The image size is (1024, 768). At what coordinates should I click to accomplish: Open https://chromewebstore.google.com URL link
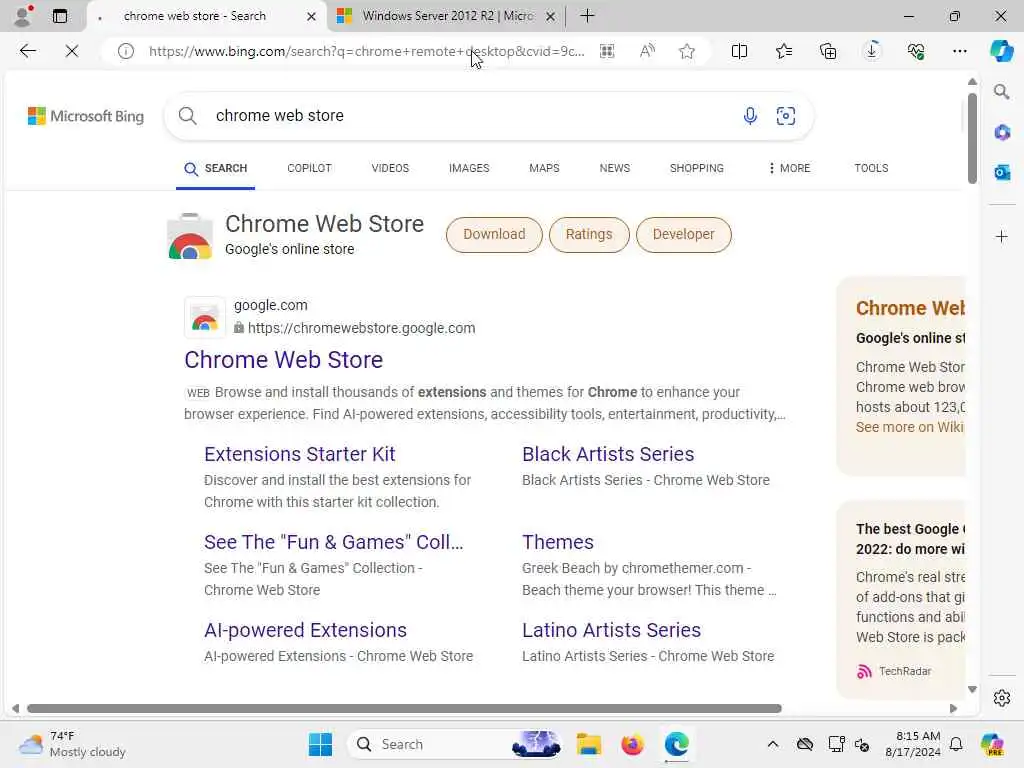pyautogui.click(x=361, y=328)
